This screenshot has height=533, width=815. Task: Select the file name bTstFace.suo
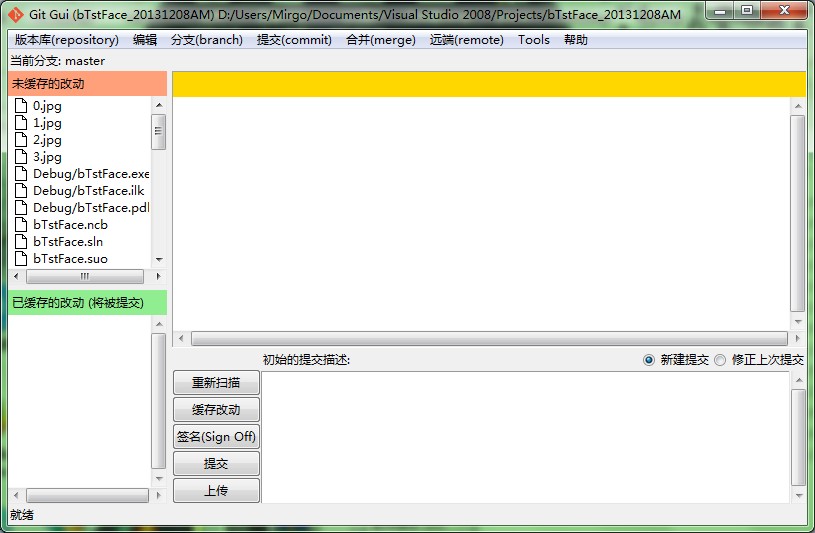click(x=70, y=259)
